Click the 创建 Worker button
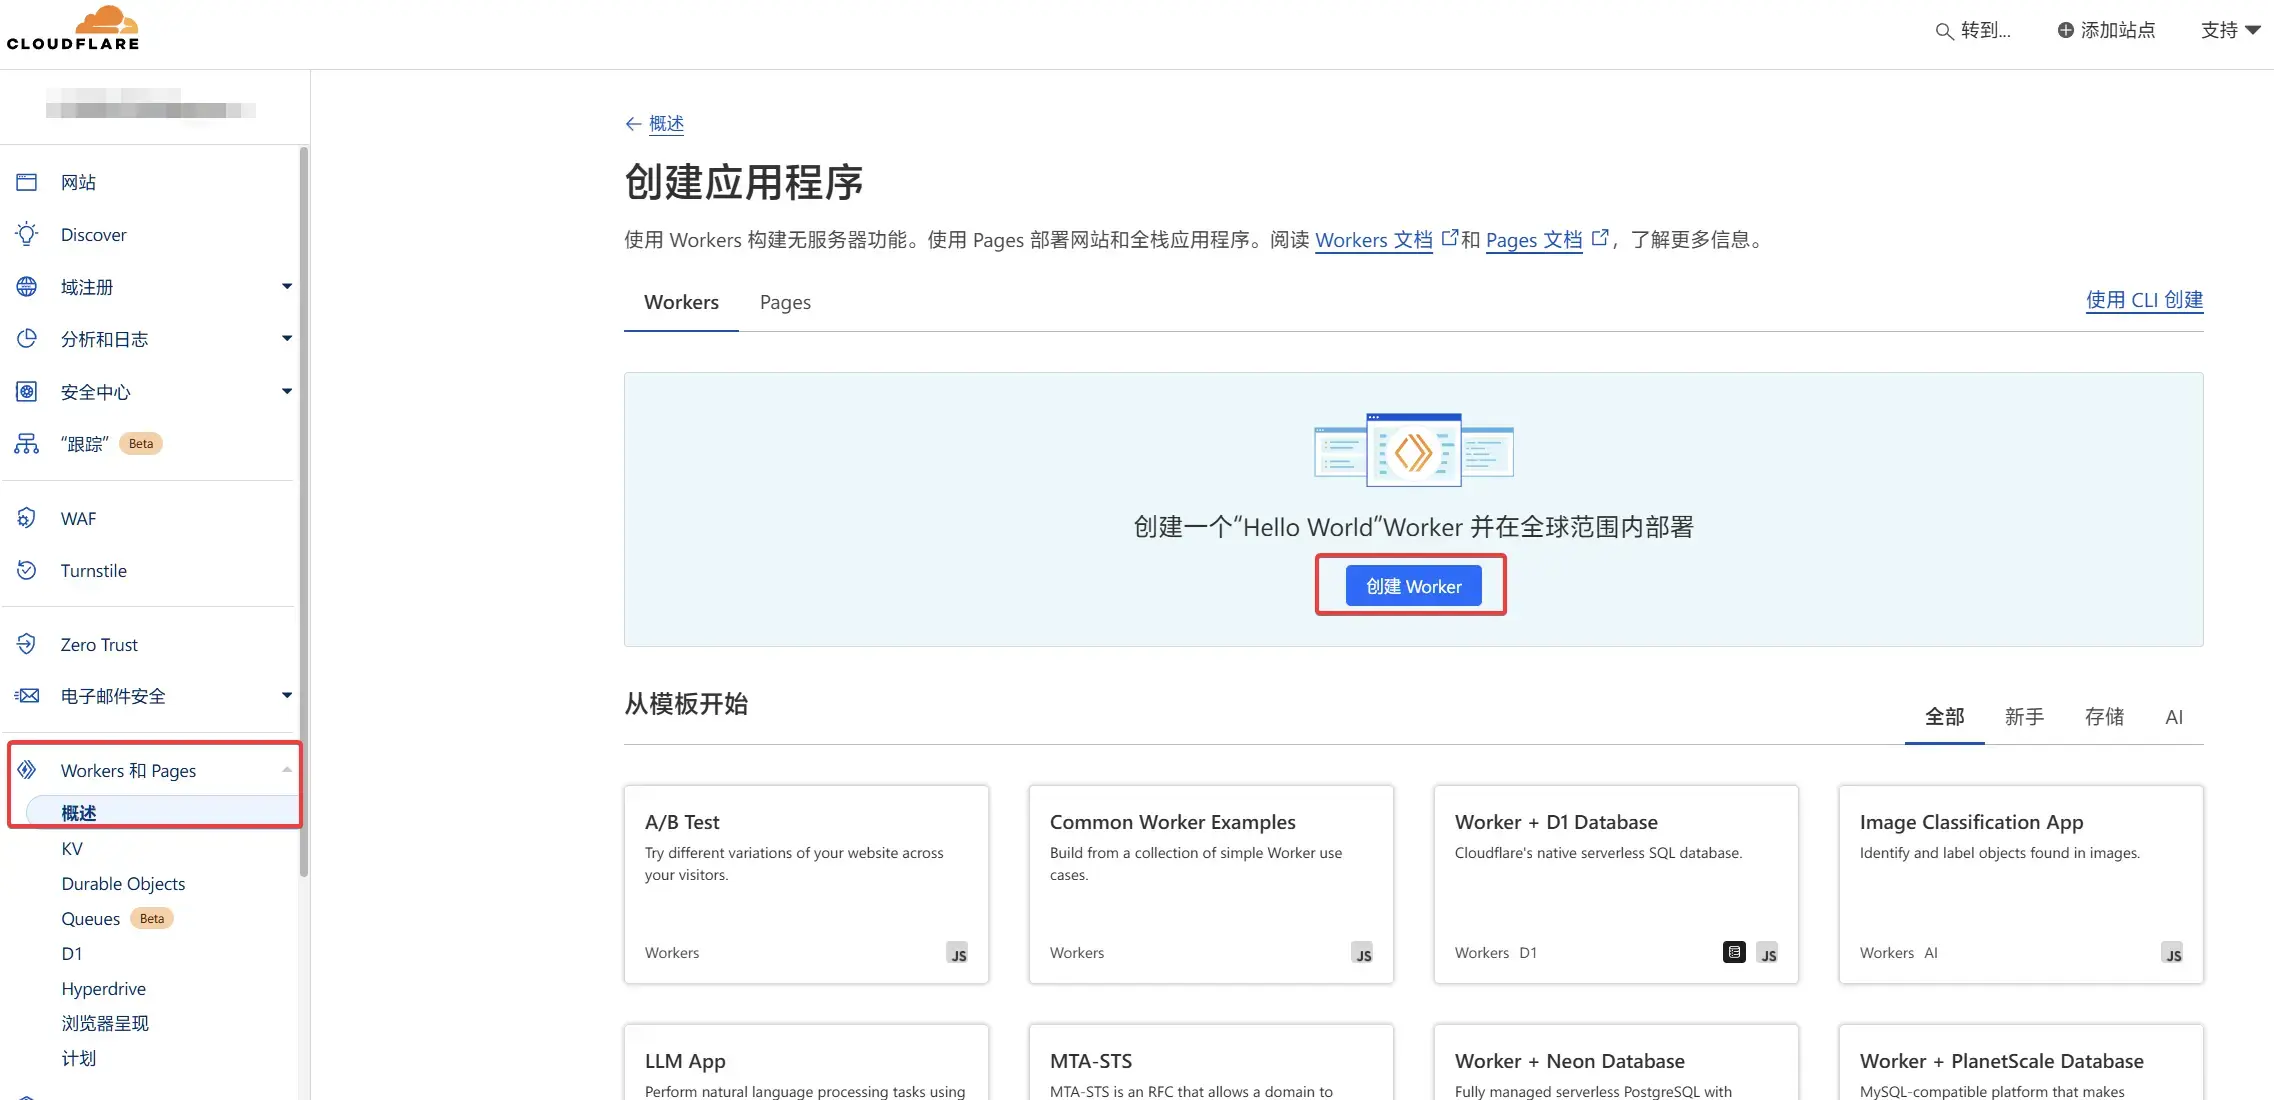 tap(1413, 586)
